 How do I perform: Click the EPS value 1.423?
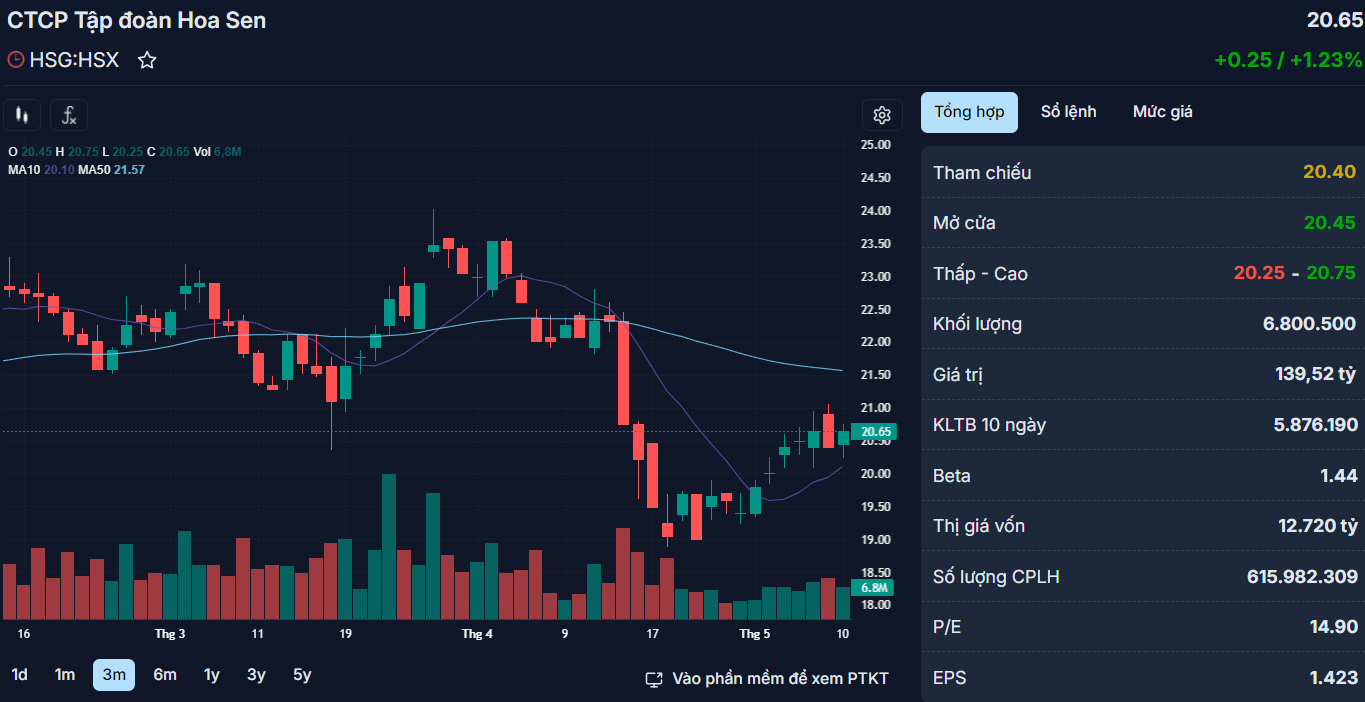[x=1334, y=678]
